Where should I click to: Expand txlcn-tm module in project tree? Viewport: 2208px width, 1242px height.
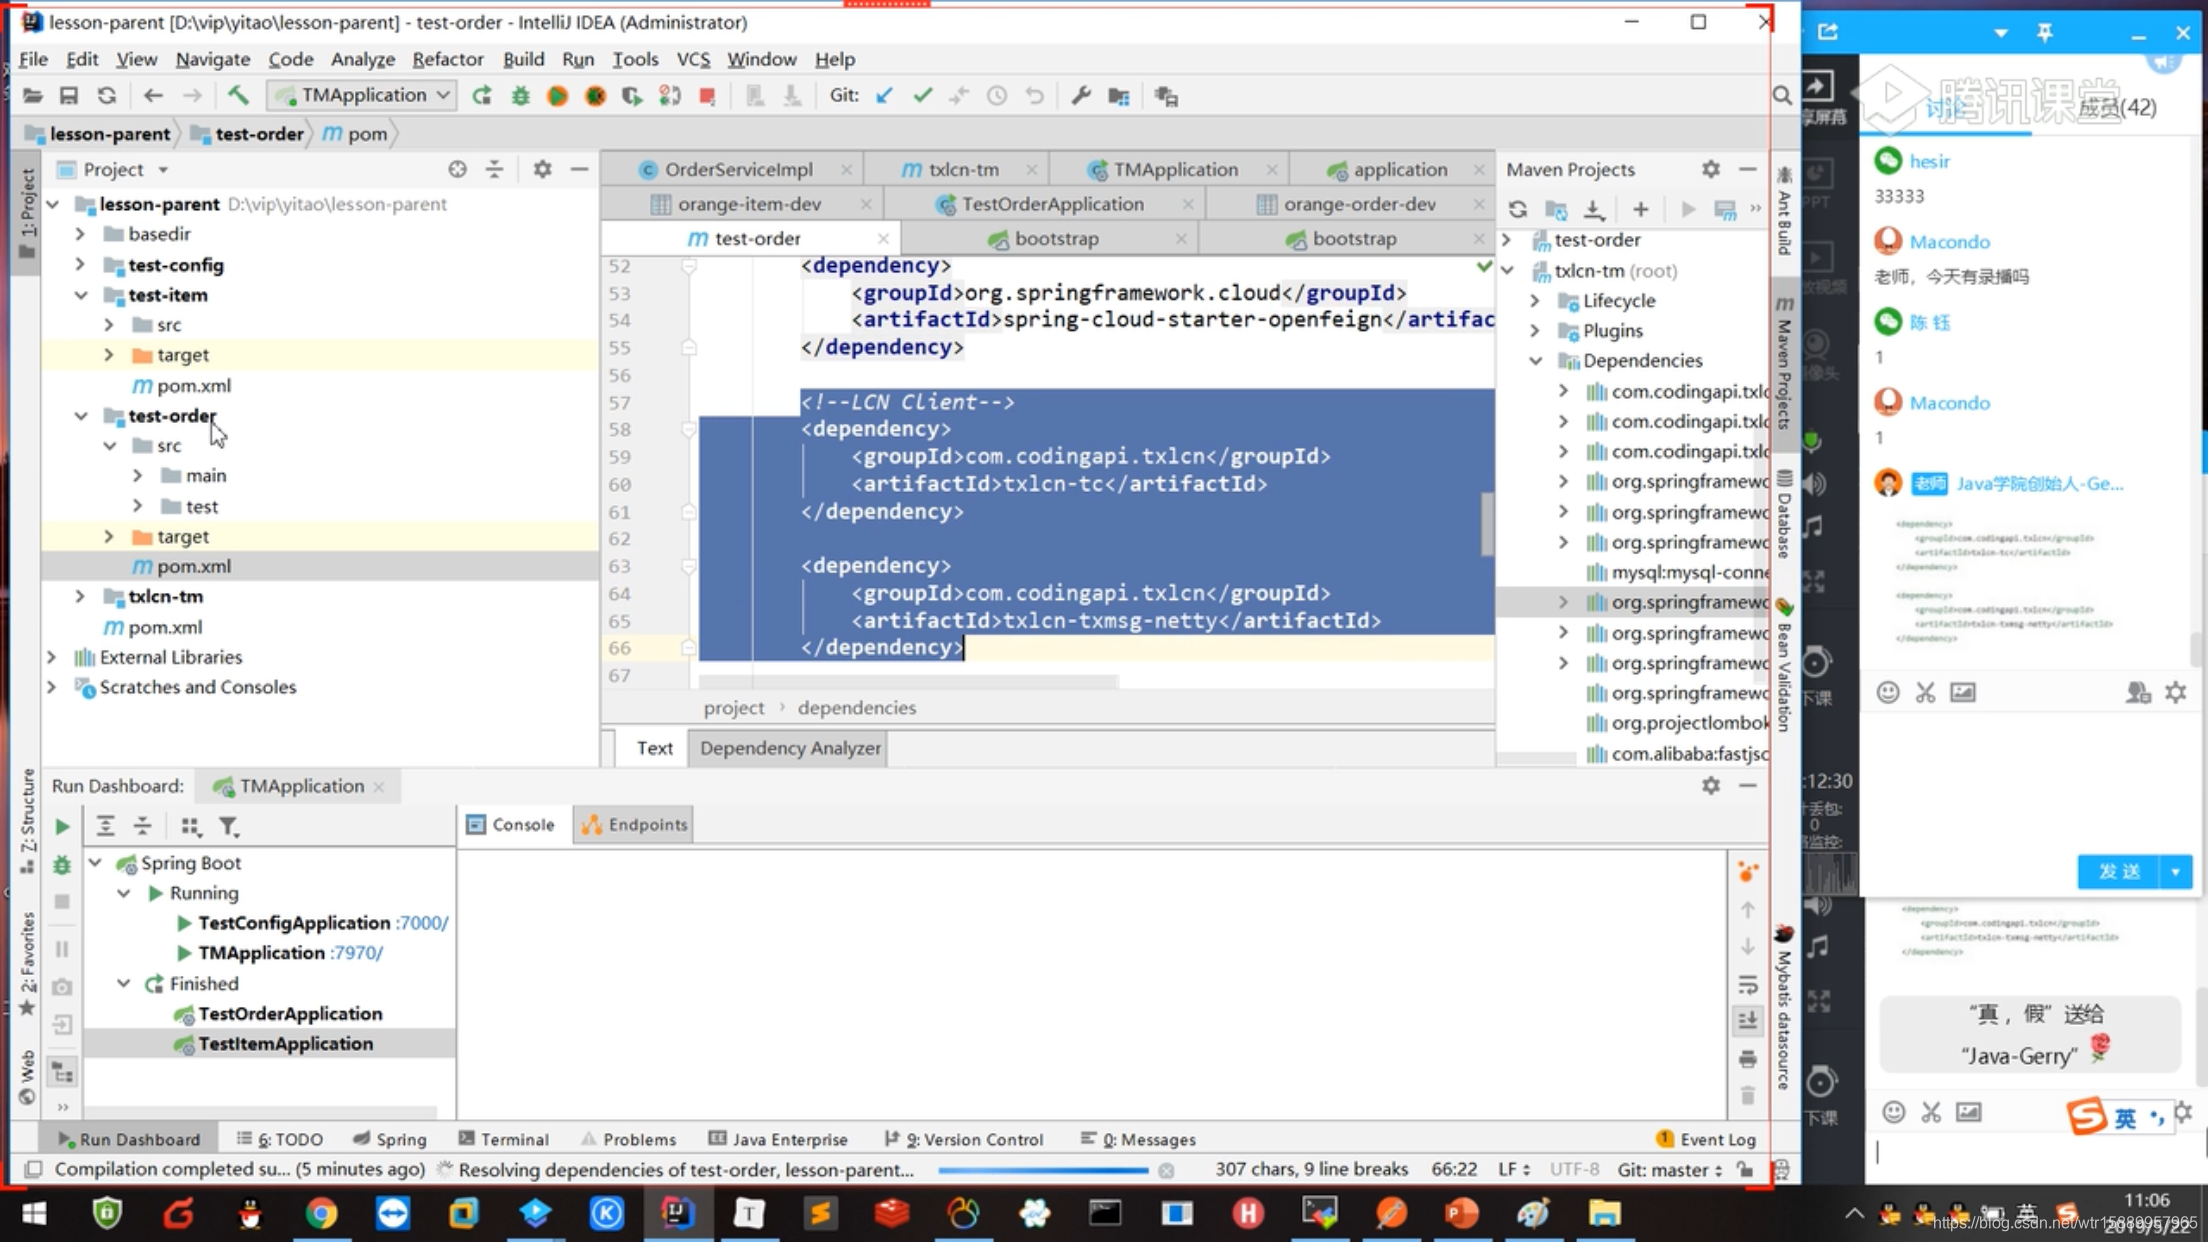point(81,597)
